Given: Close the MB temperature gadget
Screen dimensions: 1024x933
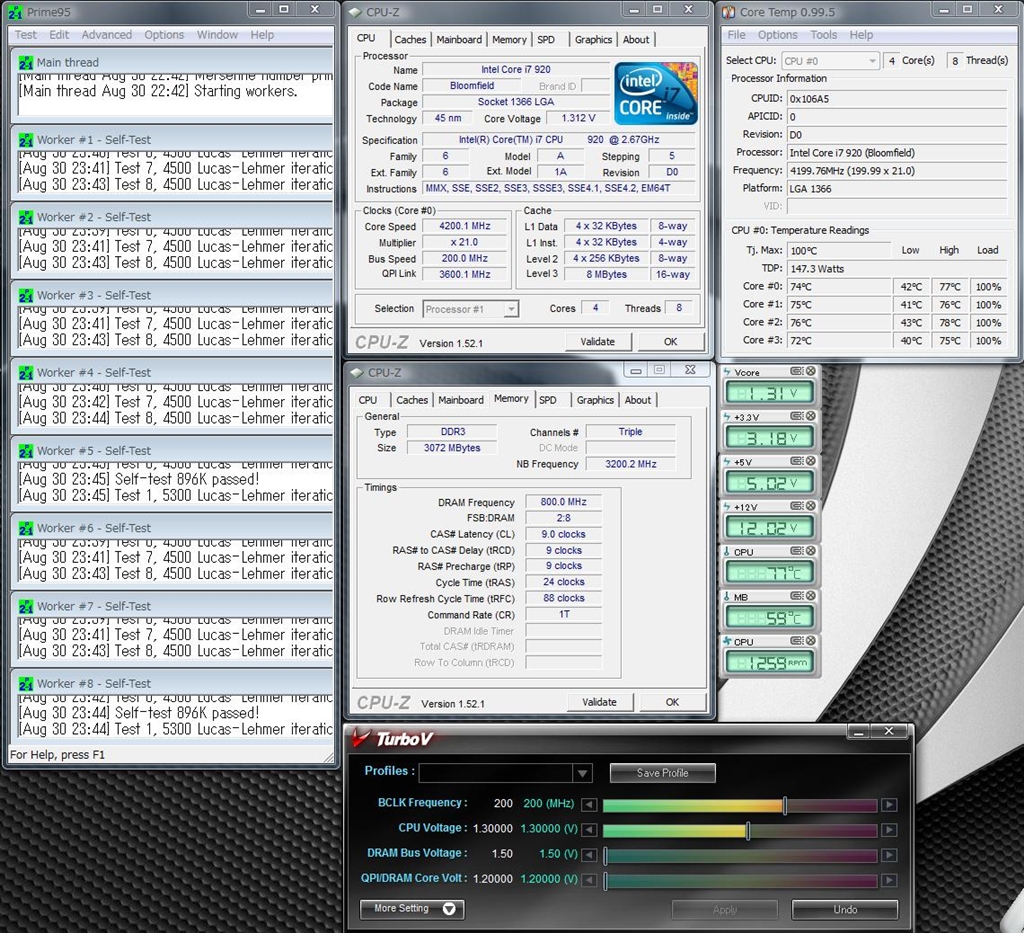Looking at the screenshot, I should coord(810,597).
